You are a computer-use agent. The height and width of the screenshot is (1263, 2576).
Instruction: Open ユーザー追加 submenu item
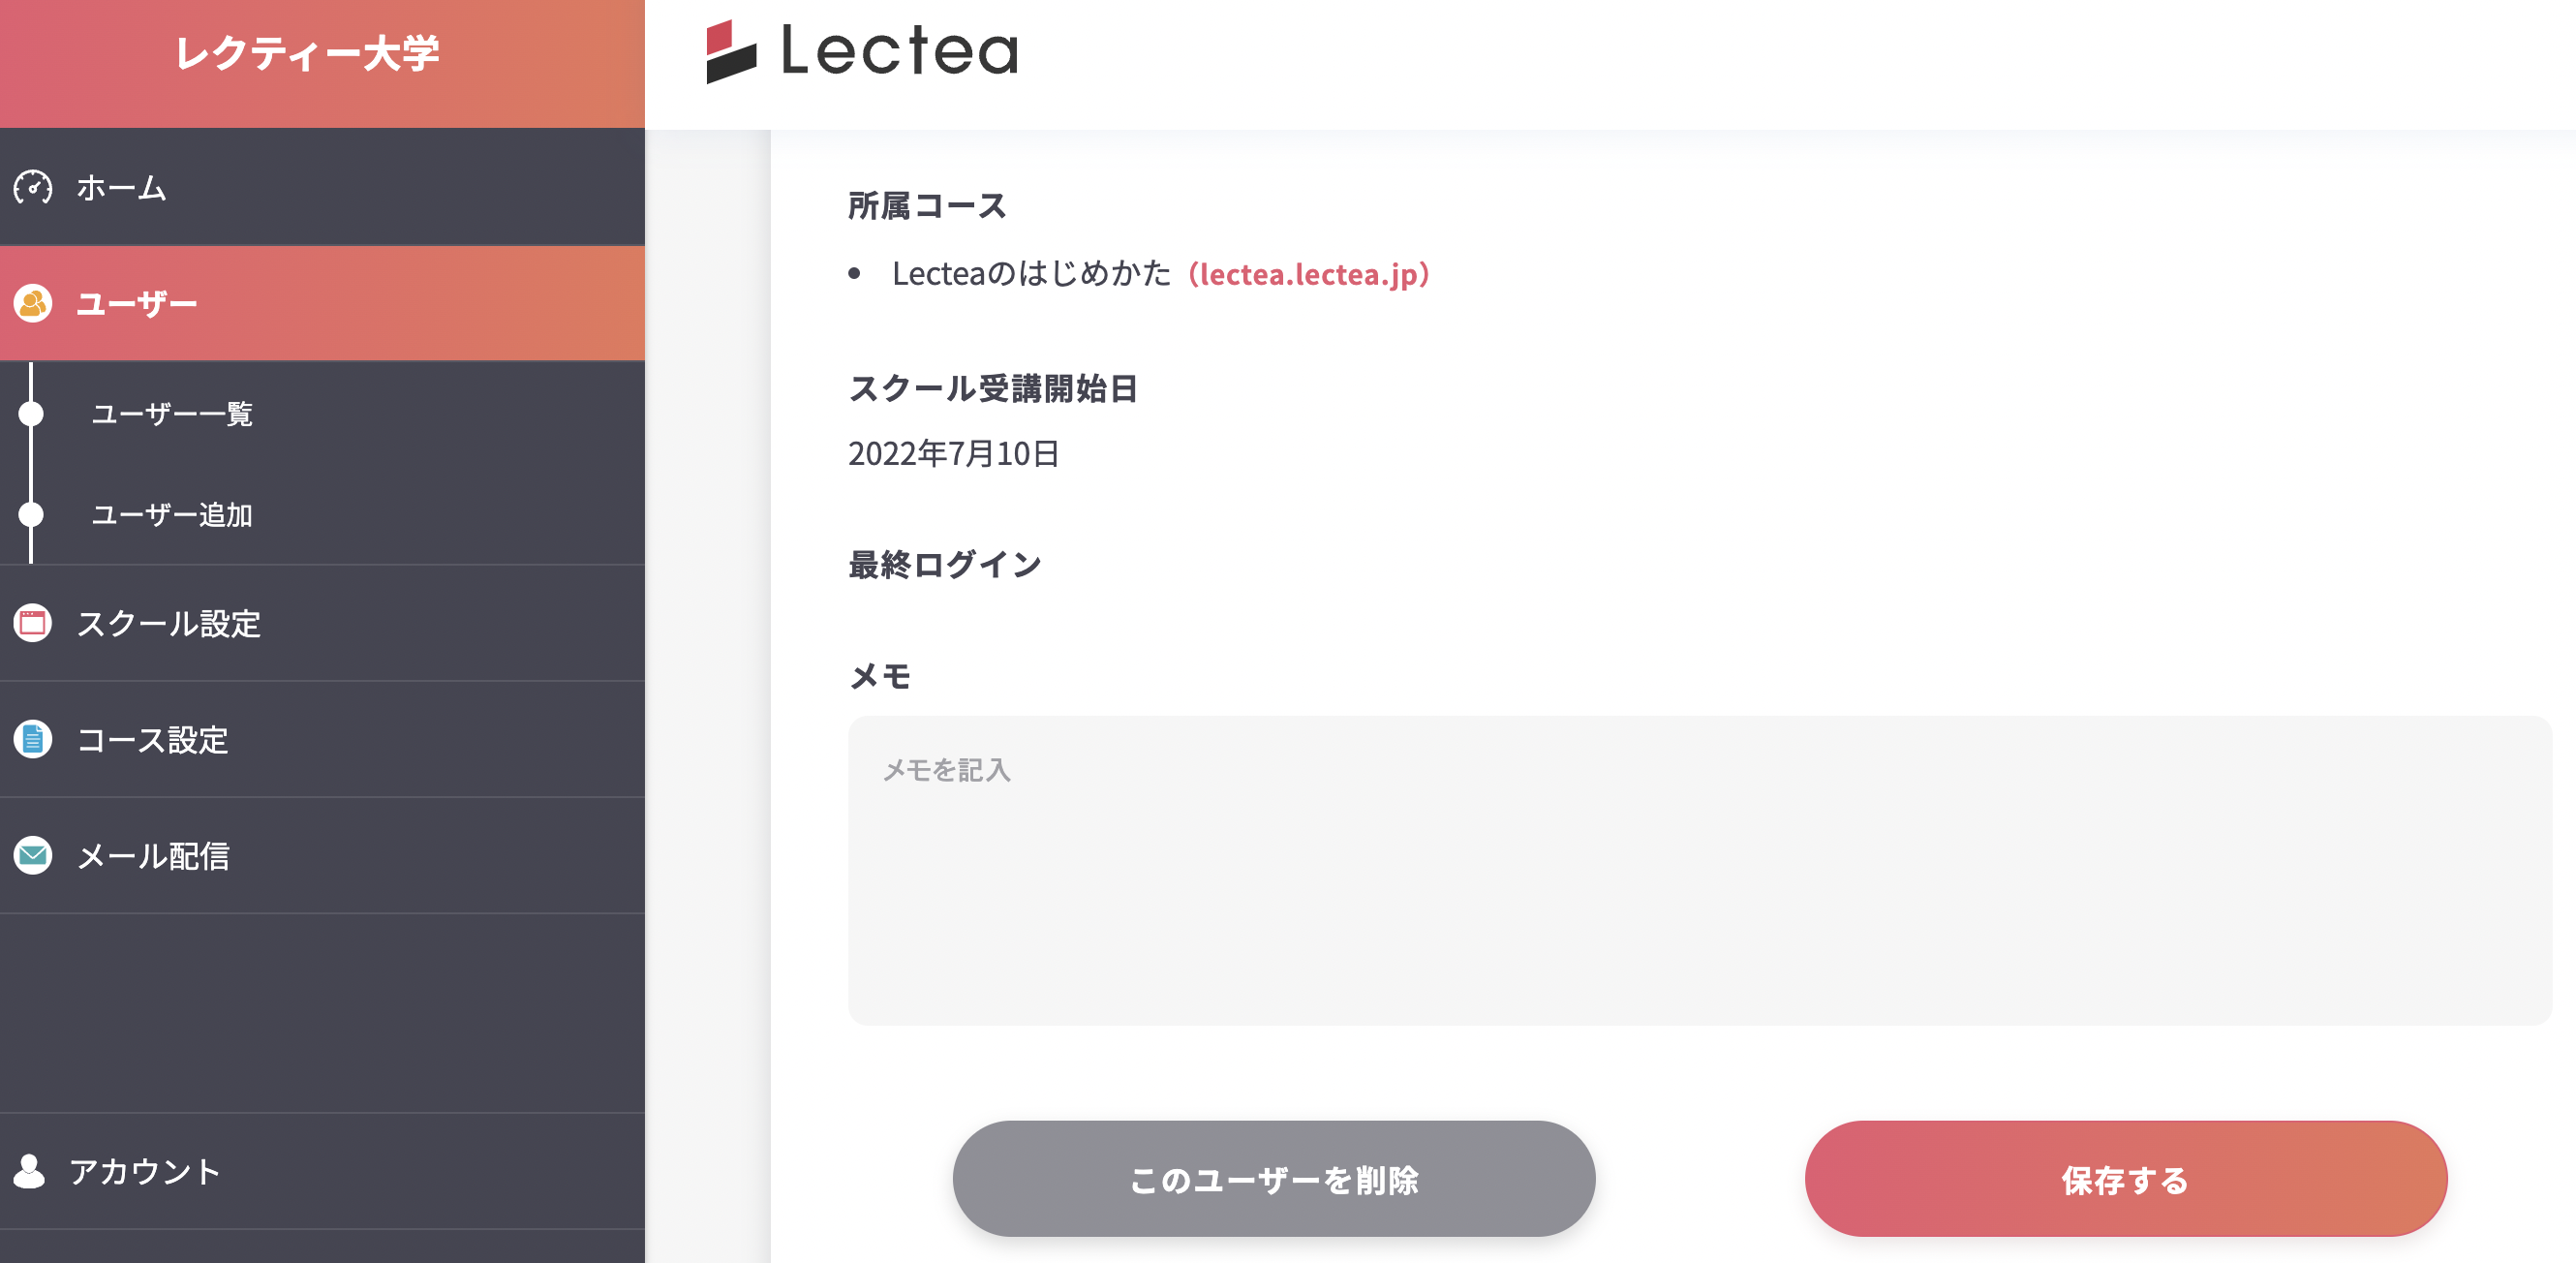tap(172, 515)
